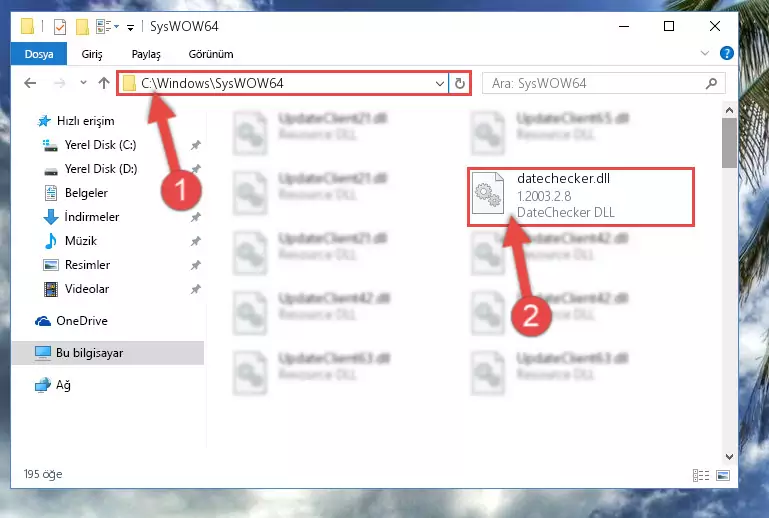The height and width of the screenshot is (518, 769).
Task: Open recent locations dropdown arrow
Action: point(83,83)
